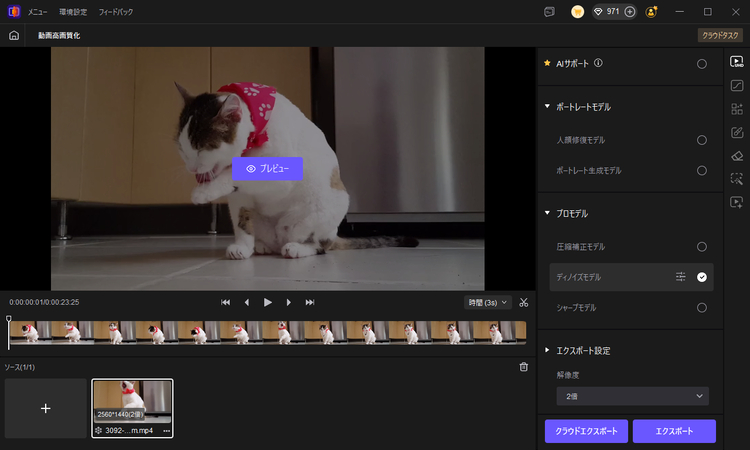Click the snowflake icon on the mp4 thumbnail

(x=98, y=430)
